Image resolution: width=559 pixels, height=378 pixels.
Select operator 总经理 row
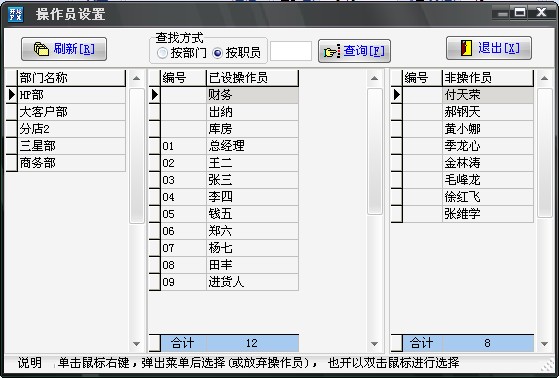(230, 146)
